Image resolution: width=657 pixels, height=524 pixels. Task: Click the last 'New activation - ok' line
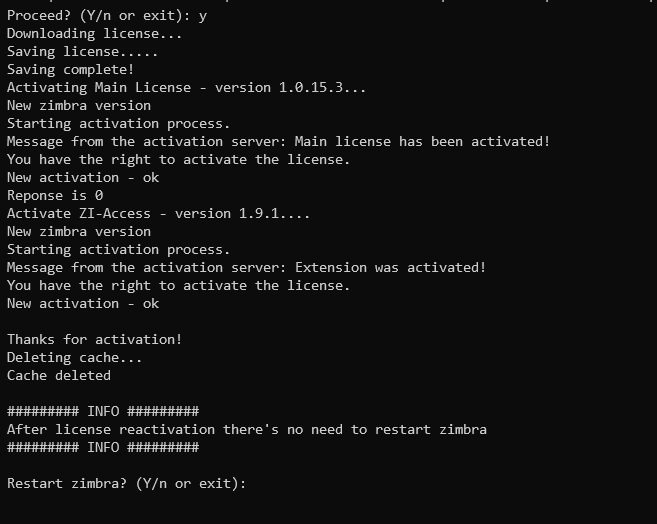[83, 303]
